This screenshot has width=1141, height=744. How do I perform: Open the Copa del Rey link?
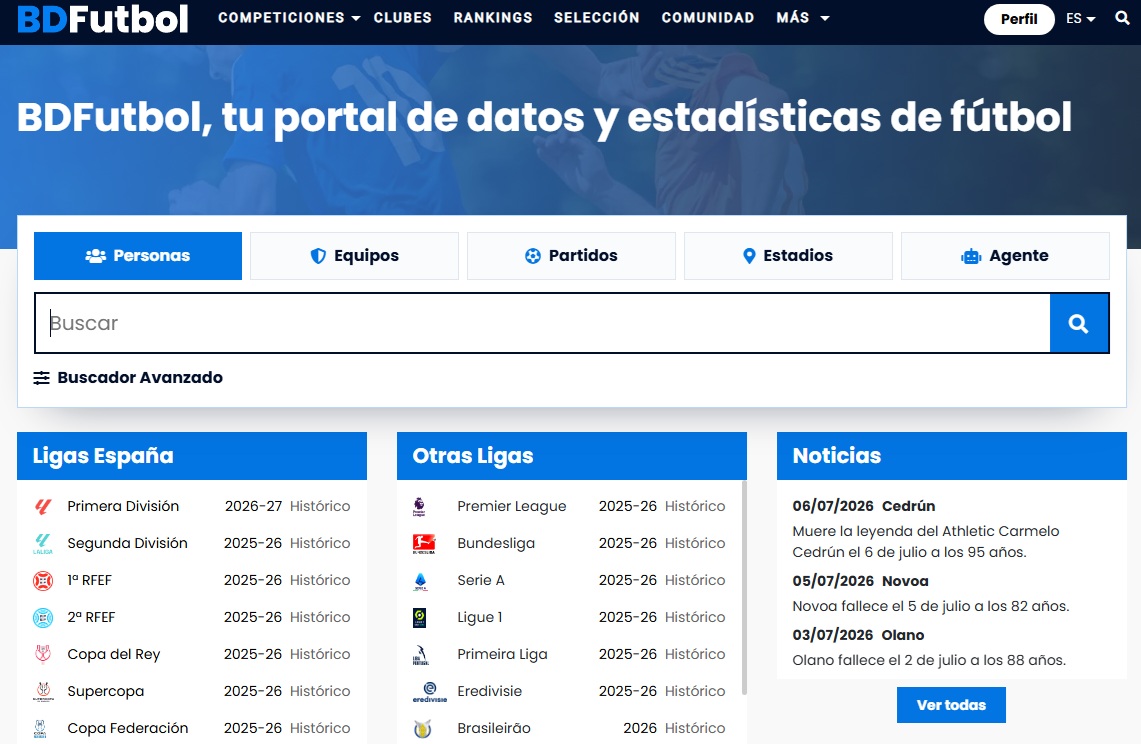pos(114,654)
